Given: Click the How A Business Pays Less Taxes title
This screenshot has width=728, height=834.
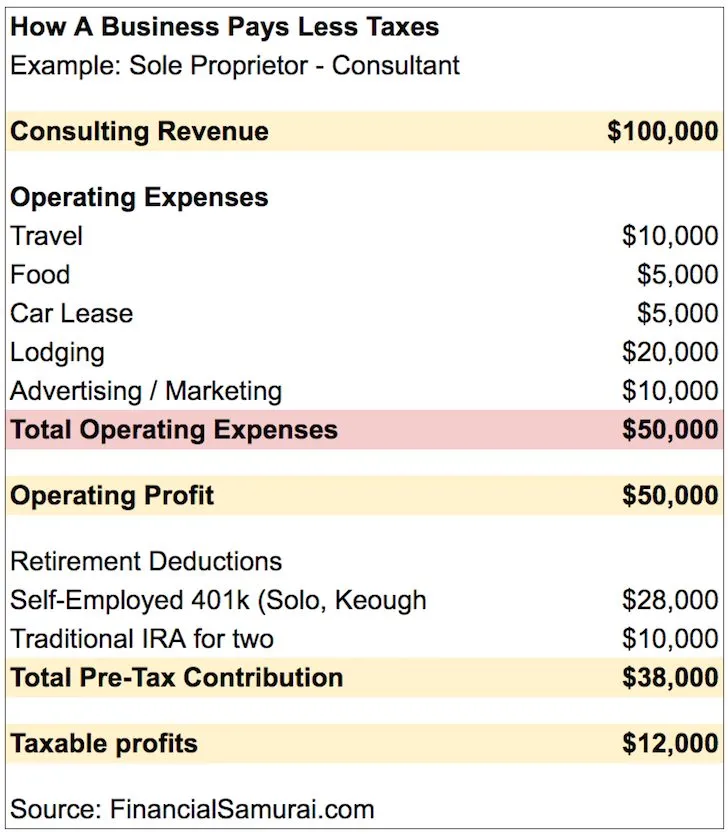Looking at the screenshot, I should click(224, 27).
